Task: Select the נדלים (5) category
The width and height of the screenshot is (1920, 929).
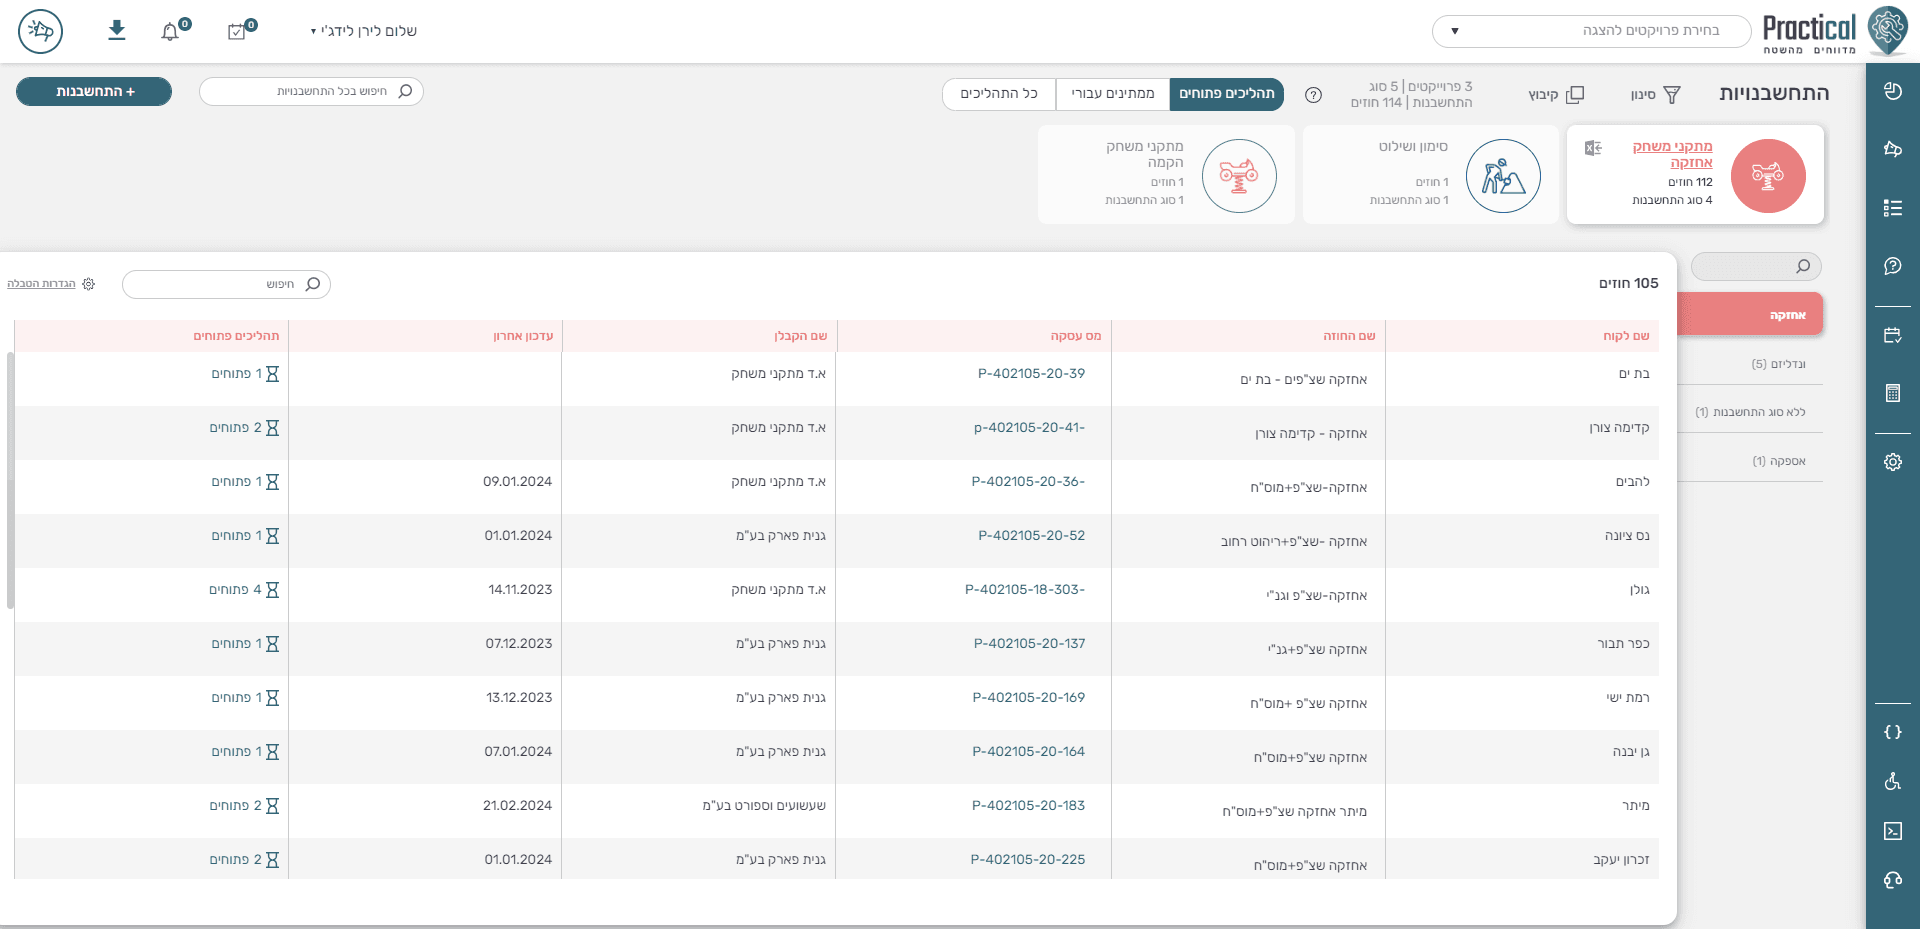Action: click(1778, 364)
